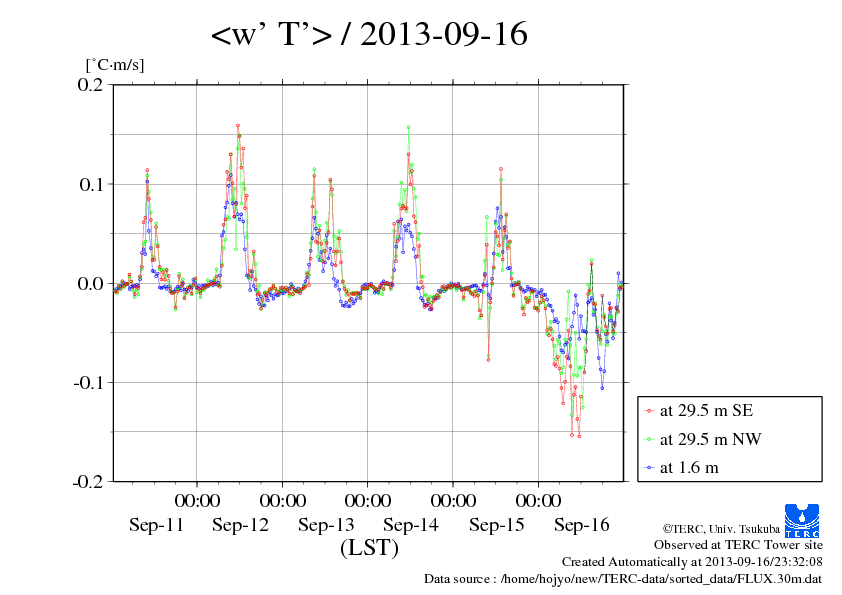842x595 pixels.
Task: Click the legend entry "at 29.5 m NW"
Action: click(x=710, y=439)
